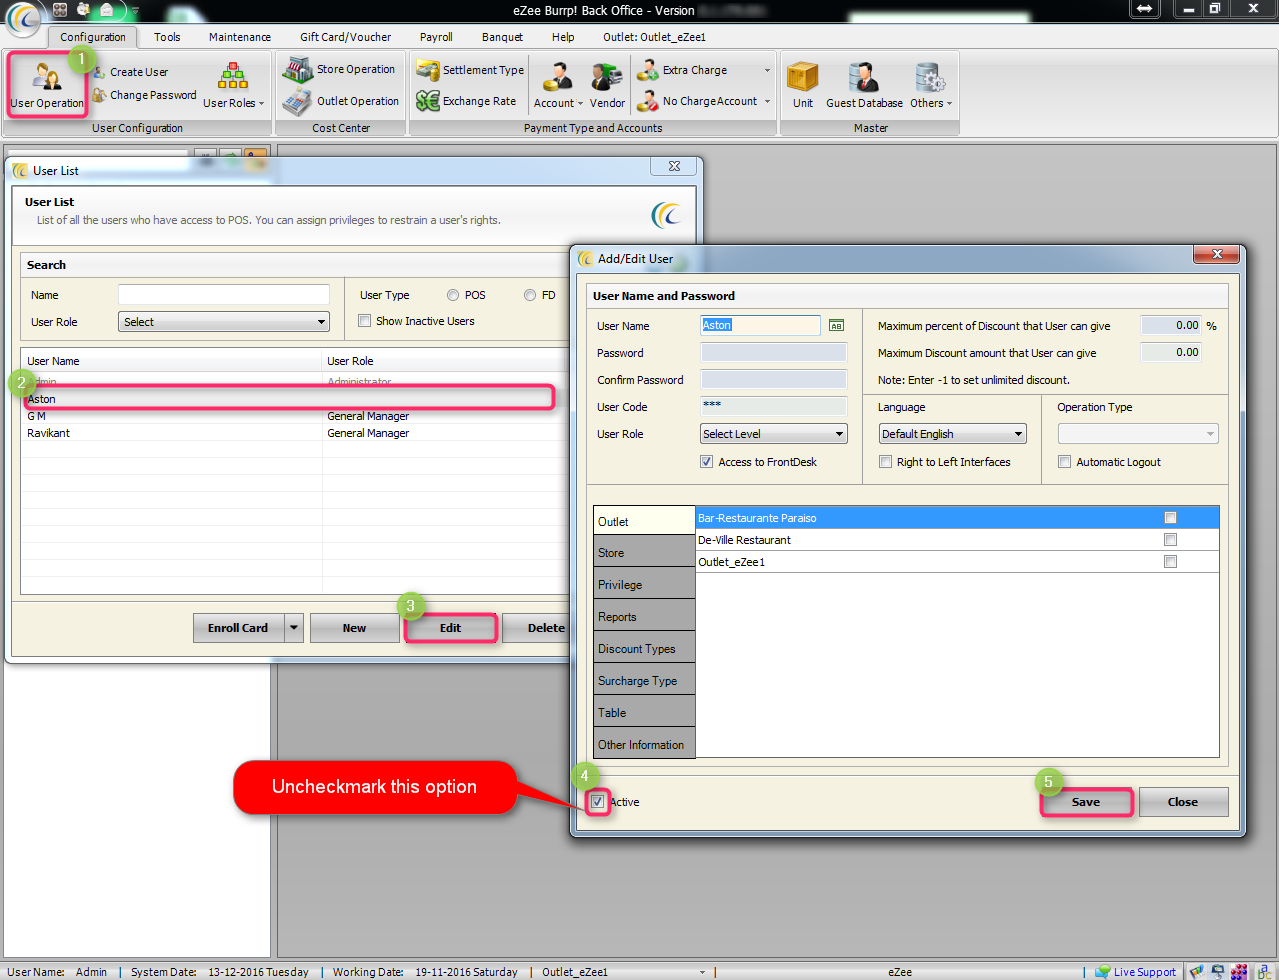The width and height of the screenshot is (1279, 980).
Task: Enable Right to Left Interfaces checkbox
Action: tap(885, 462)
